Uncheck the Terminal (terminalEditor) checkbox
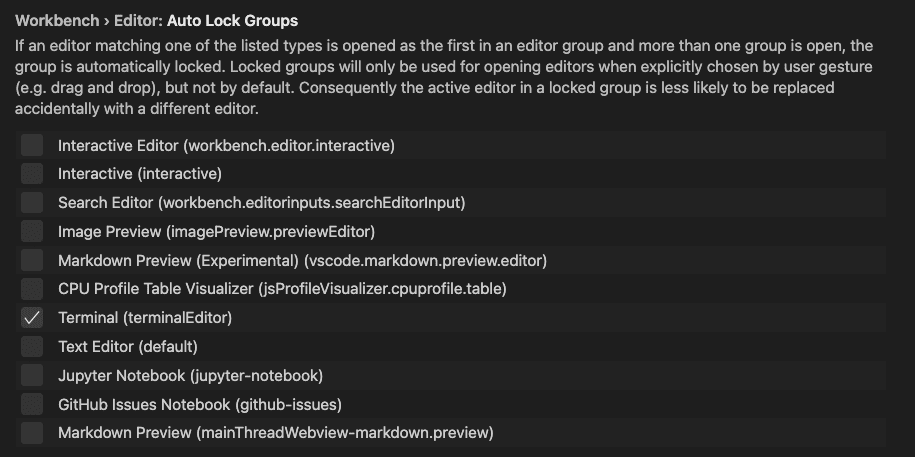Viewport: 915px width, 457px height. point(32,318)
